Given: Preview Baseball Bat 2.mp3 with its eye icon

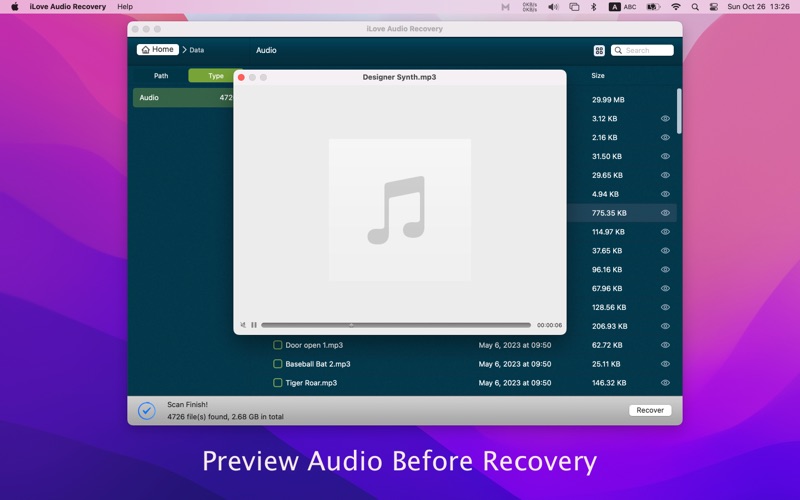Looking at the screenshot, I should pyautogui.click(x=665, y=364).
